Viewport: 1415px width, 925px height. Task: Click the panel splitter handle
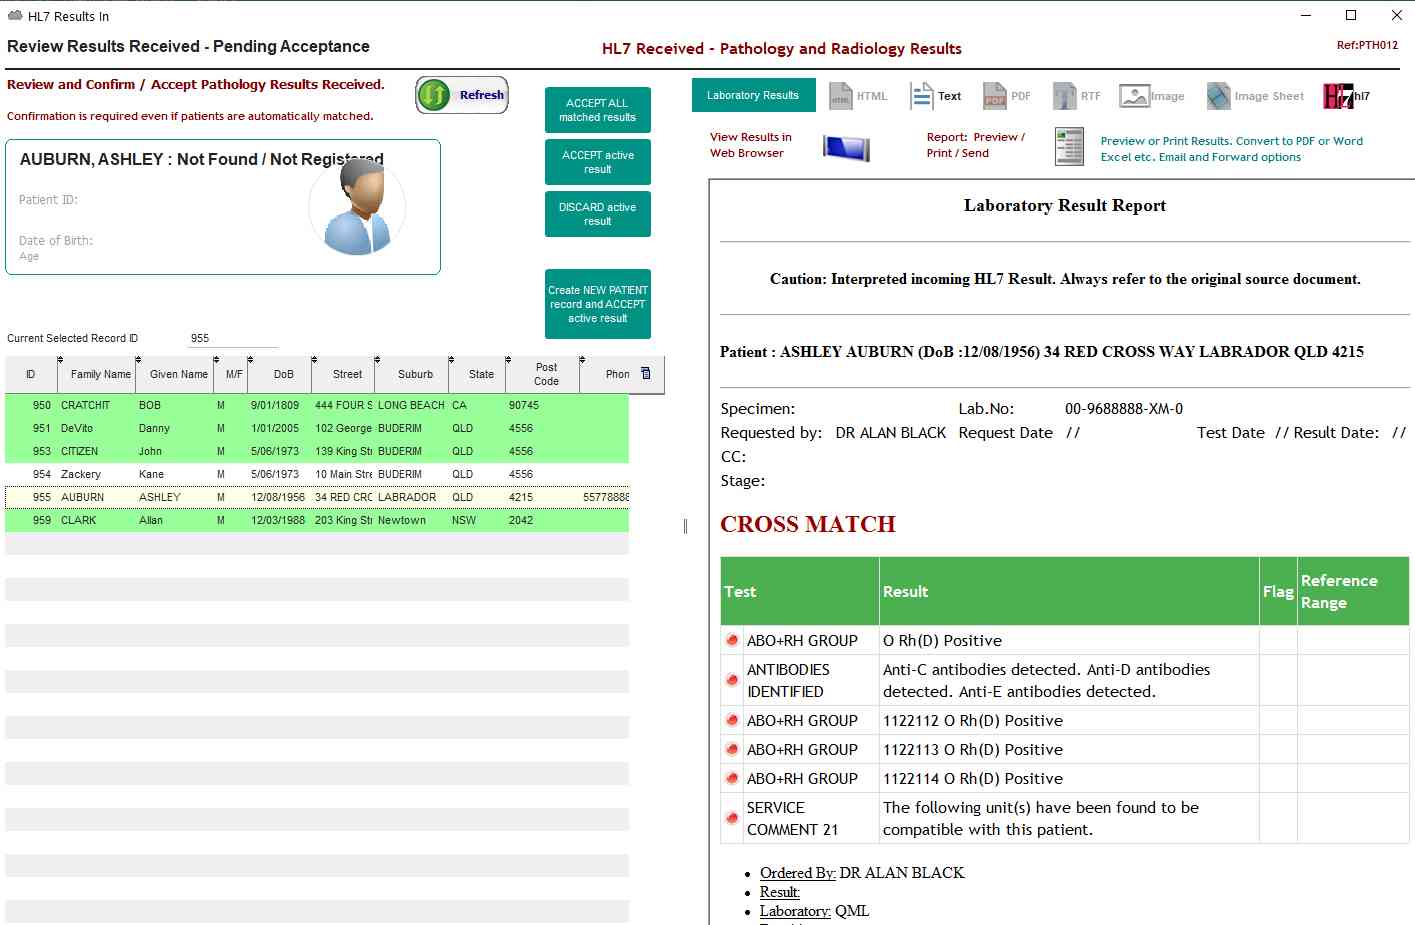click(x=685, y=526)
